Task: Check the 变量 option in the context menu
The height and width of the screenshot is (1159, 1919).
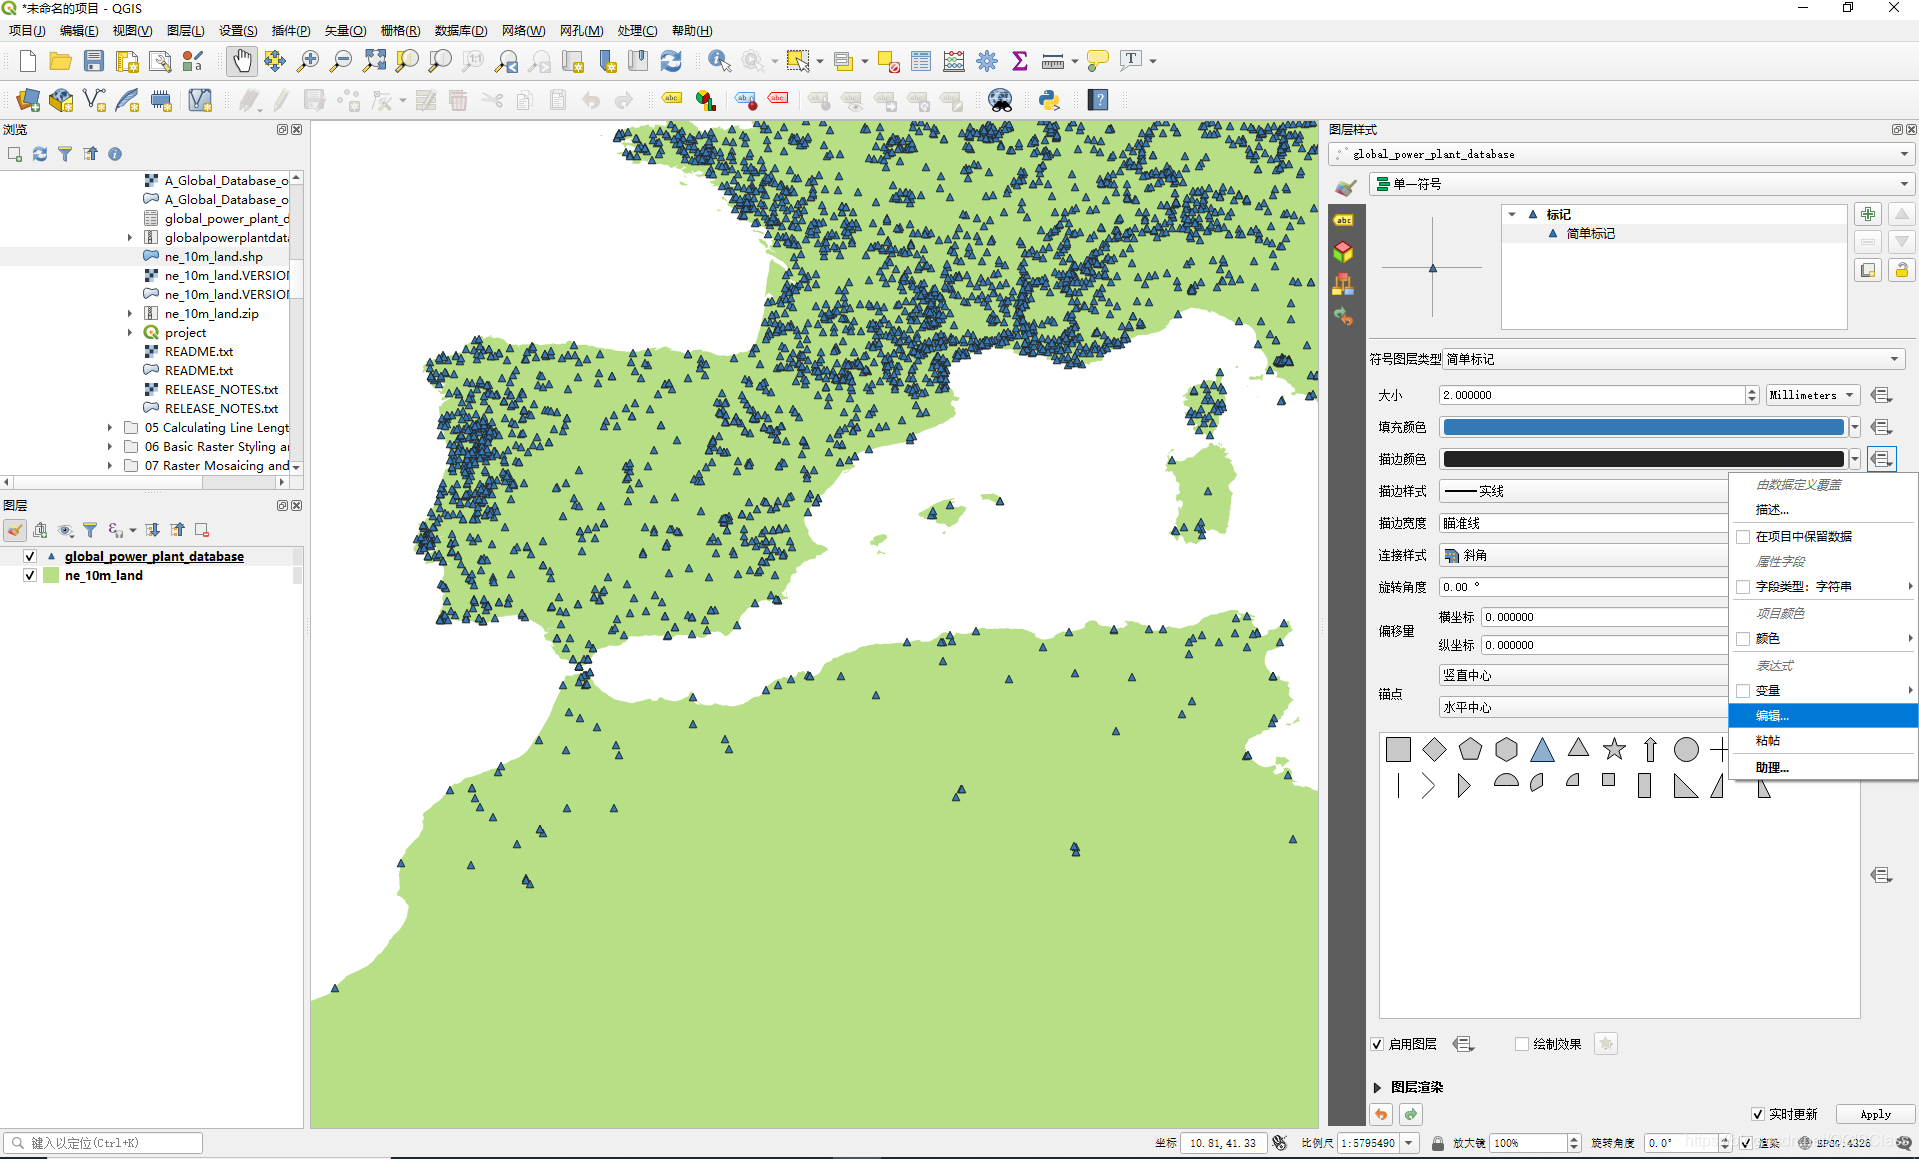Action: pyautogui.click(x=1743, y=690)
